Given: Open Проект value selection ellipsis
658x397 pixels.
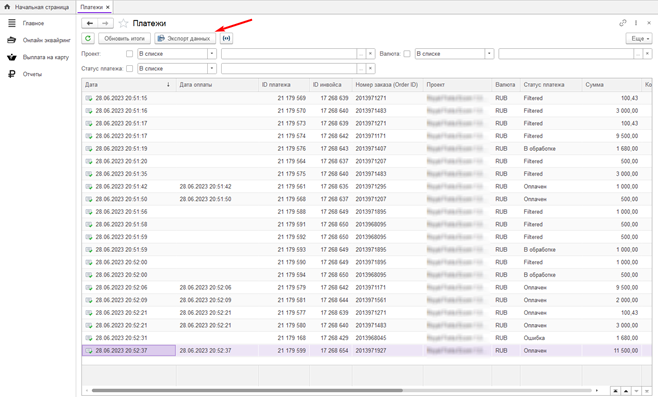Looking at the screenshot, I should [x=361, y=54].
